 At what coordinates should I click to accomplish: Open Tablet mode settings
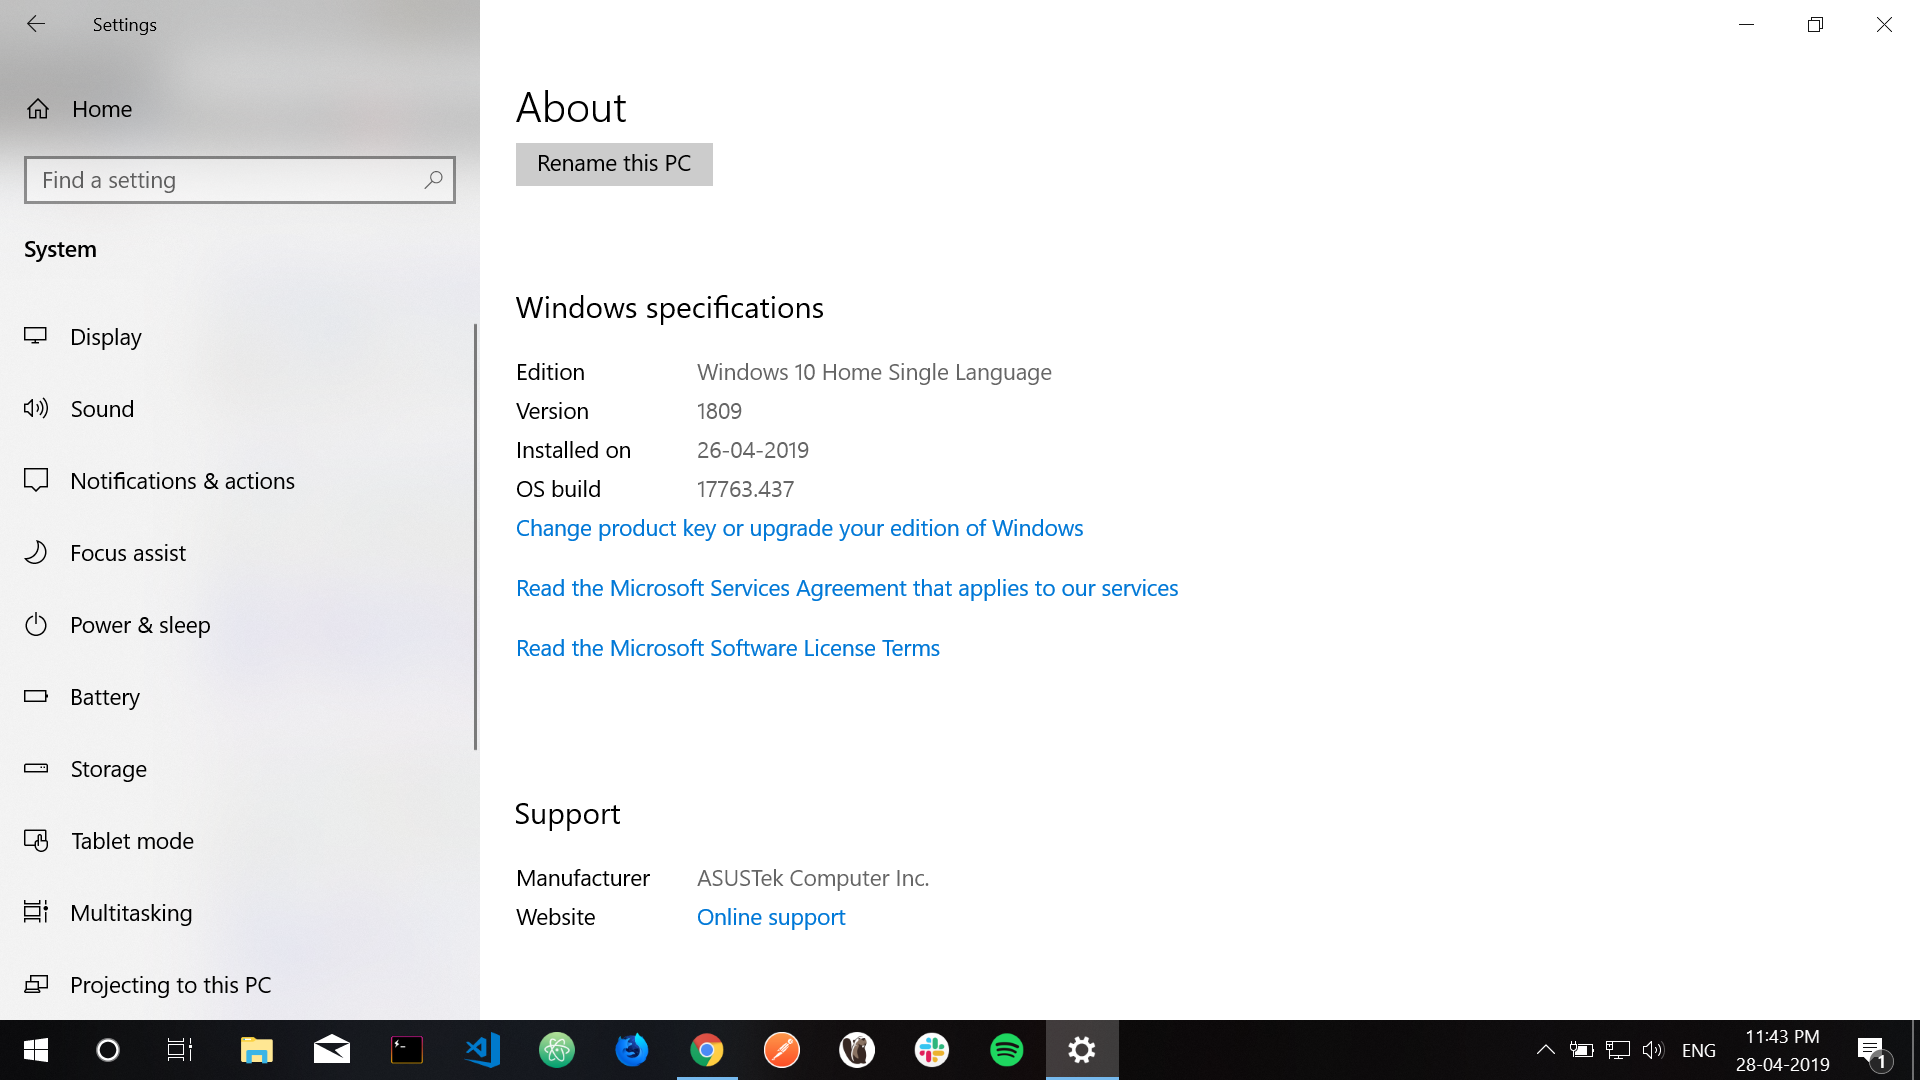coord(110,841)
